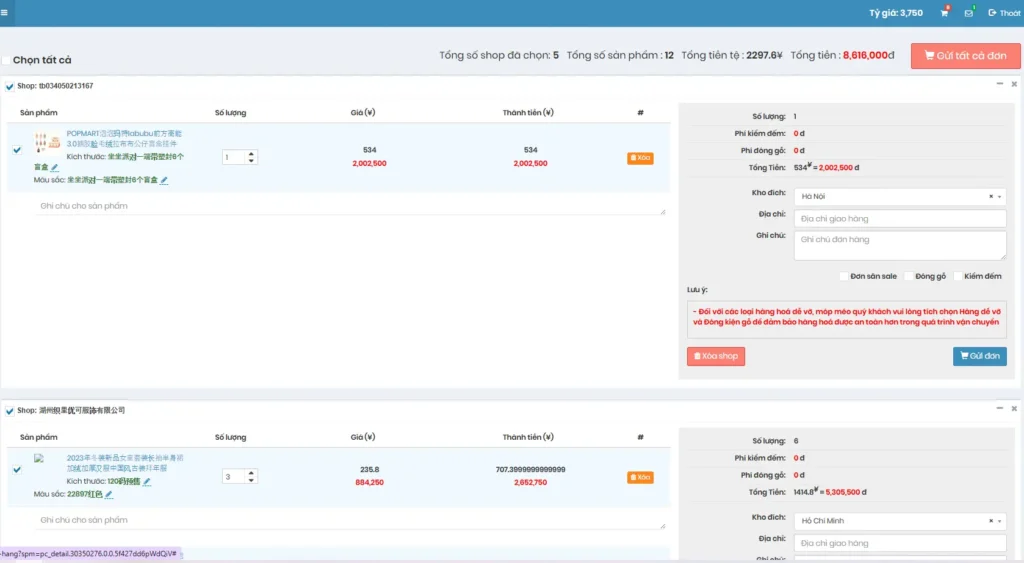1024x563 pixels.
Task: Edit Màu sắc of the POPMART product
Action: click(164, 180)
